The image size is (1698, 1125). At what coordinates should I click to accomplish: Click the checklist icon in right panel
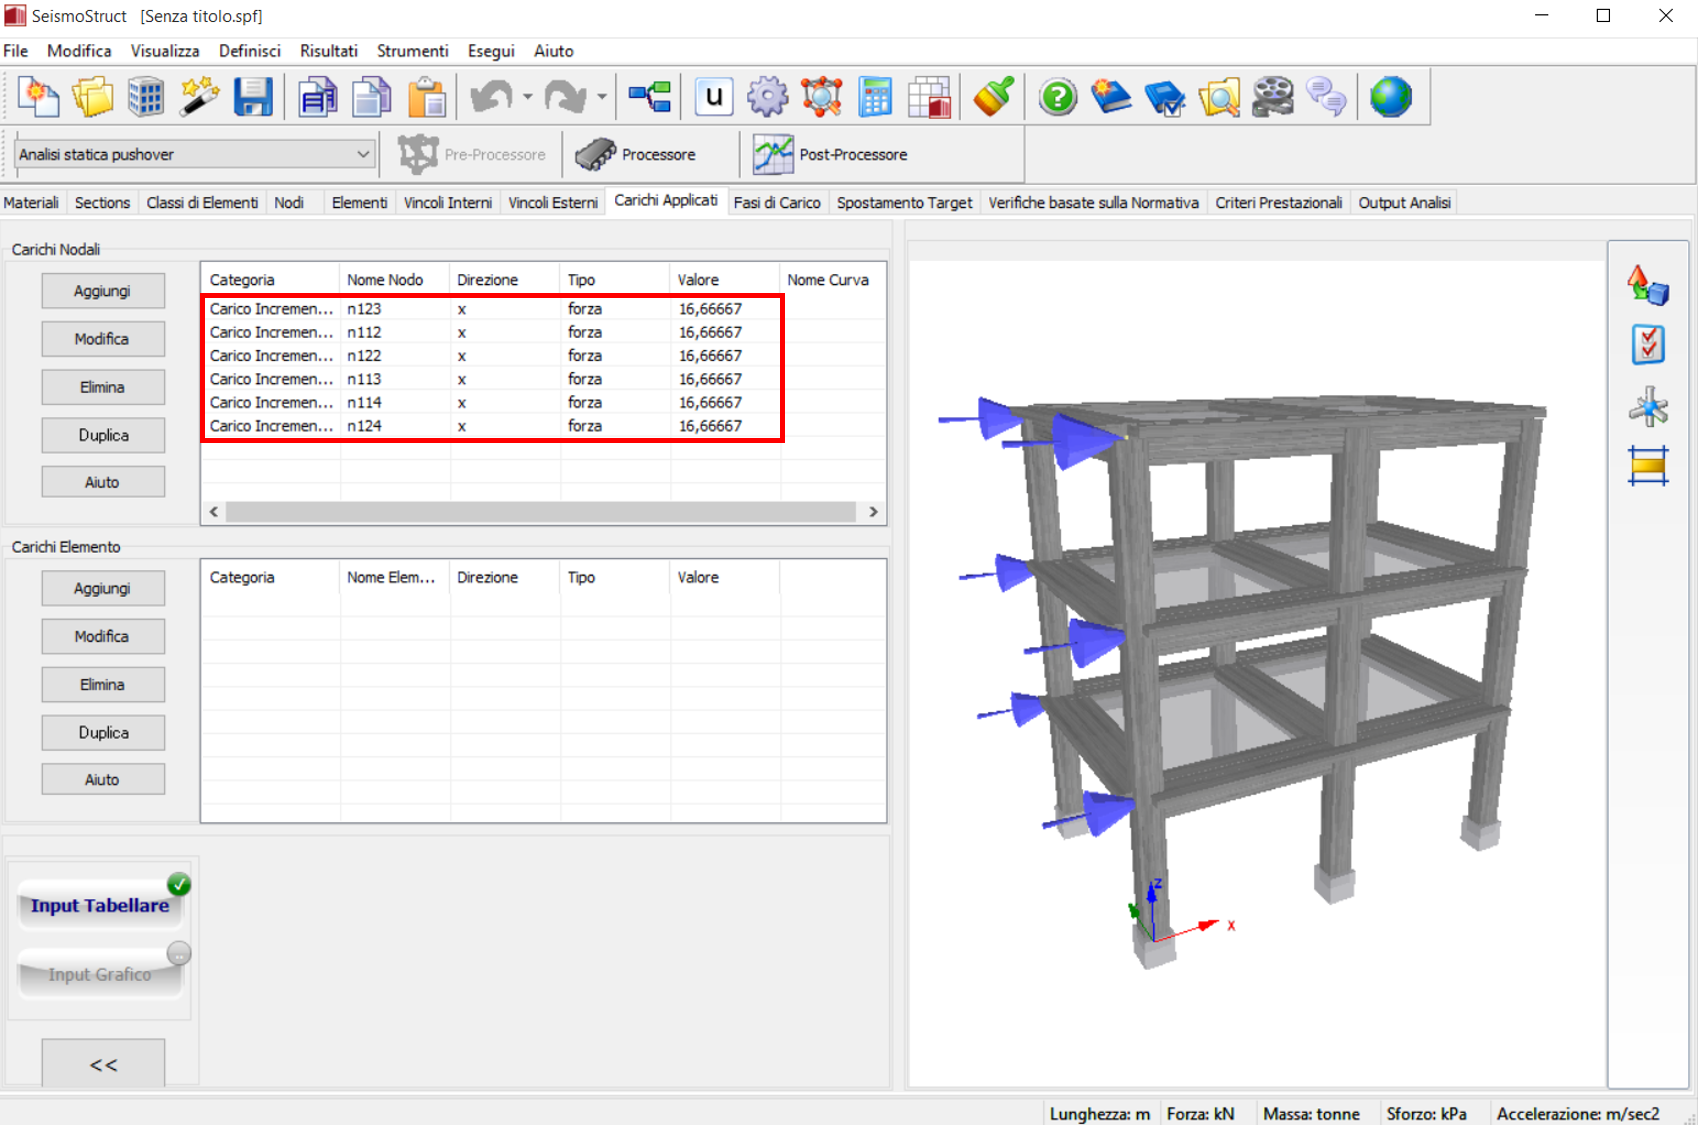click(1647, 345)
